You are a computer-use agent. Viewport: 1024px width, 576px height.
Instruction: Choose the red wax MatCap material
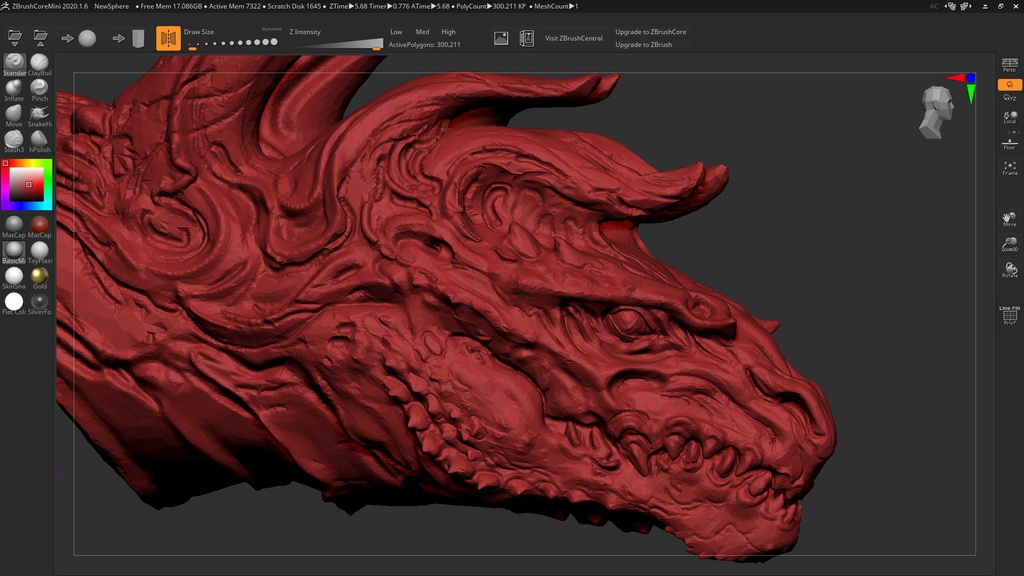[x=39, y=227]
